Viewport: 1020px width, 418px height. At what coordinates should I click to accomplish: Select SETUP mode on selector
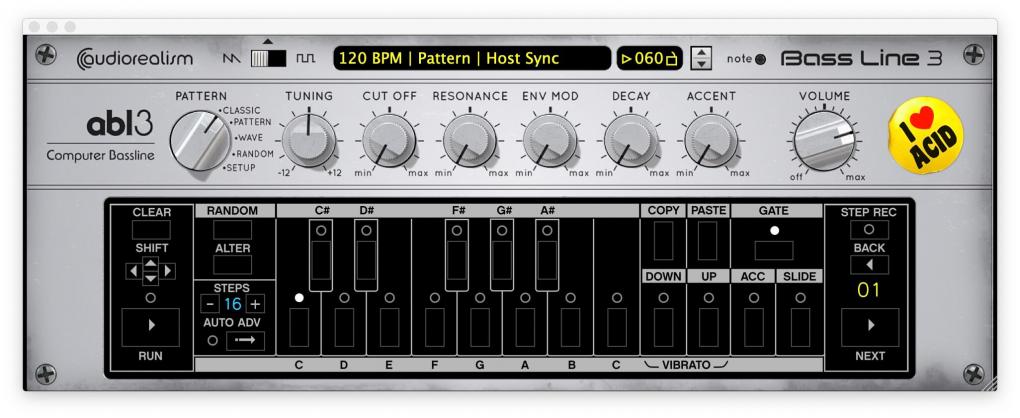(239, 168)
